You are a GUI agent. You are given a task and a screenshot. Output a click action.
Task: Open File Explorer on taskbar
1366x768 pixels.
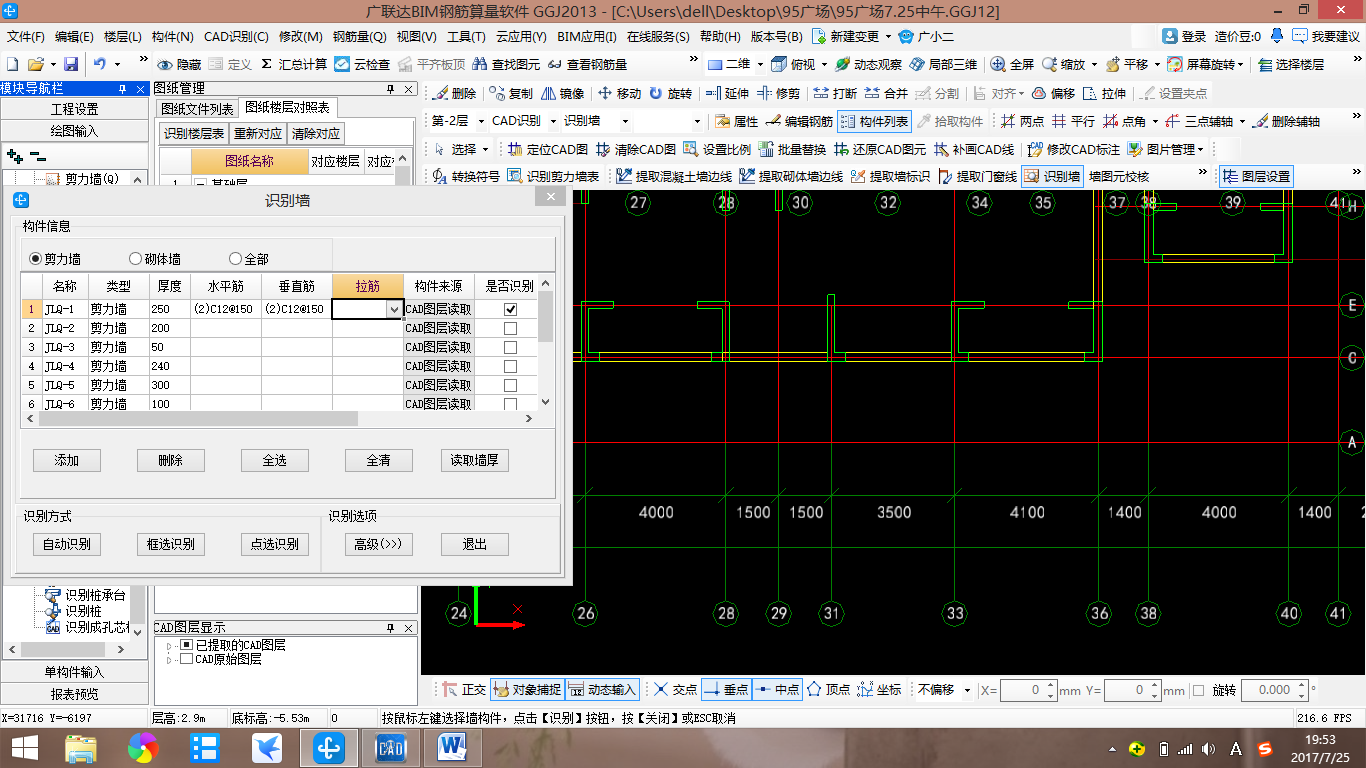tap(81, 747)
